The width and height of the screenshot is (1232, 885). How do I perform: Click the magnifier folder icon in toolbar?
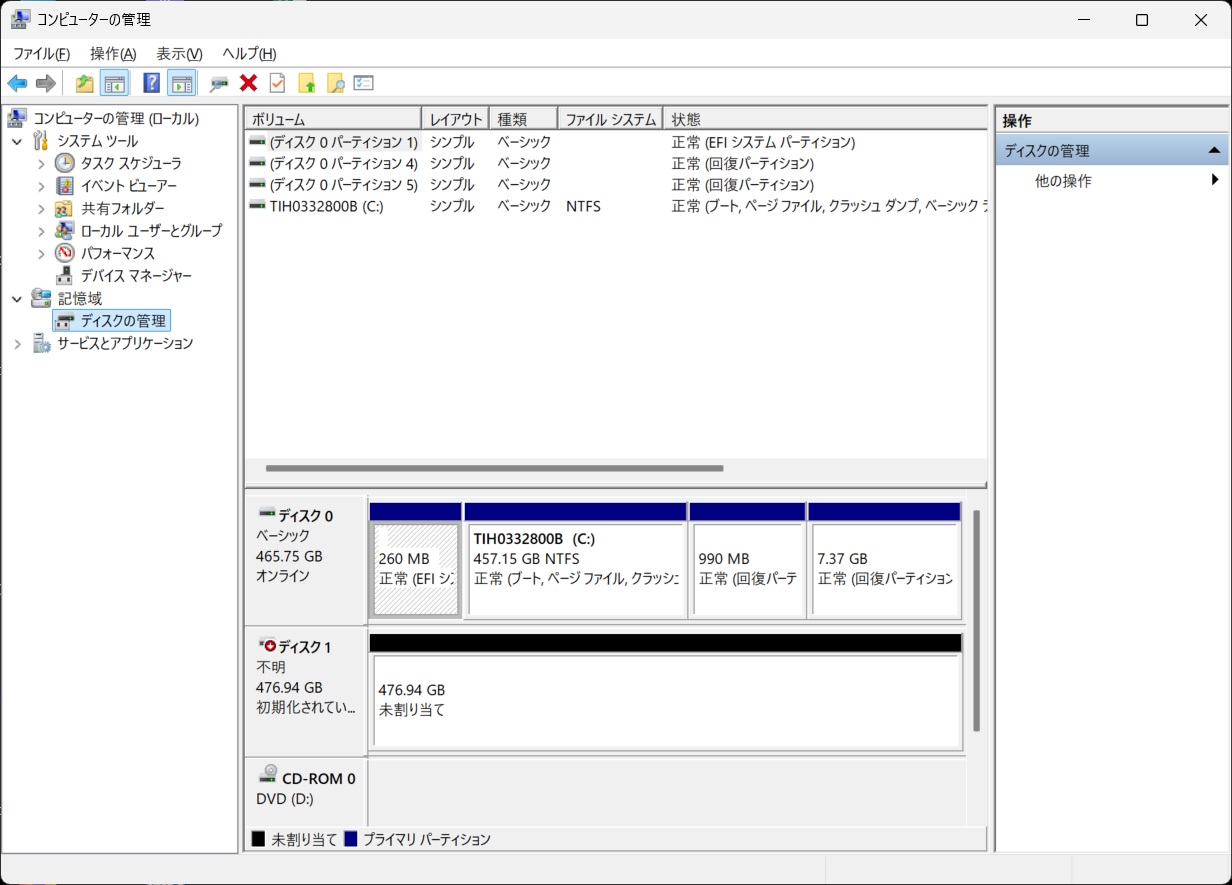pyautogui.click(x=335, y=83)
